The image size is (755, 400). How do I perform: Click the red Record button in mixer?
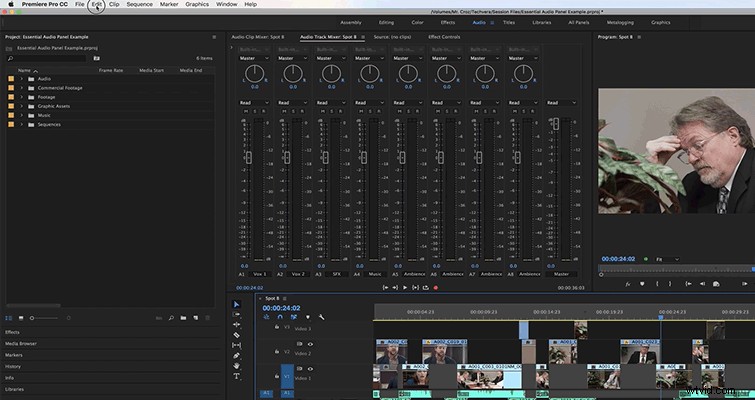pyautogui.click(x=436, y=287)
